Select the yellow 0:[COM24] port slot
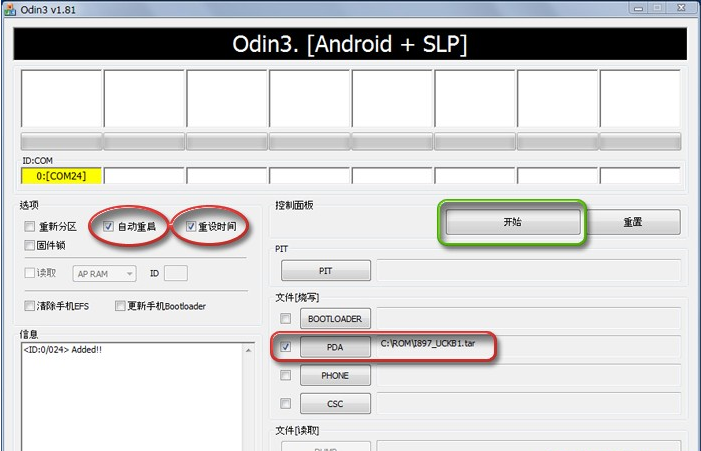Screen dimensions: 701x451 click(61, 176)
